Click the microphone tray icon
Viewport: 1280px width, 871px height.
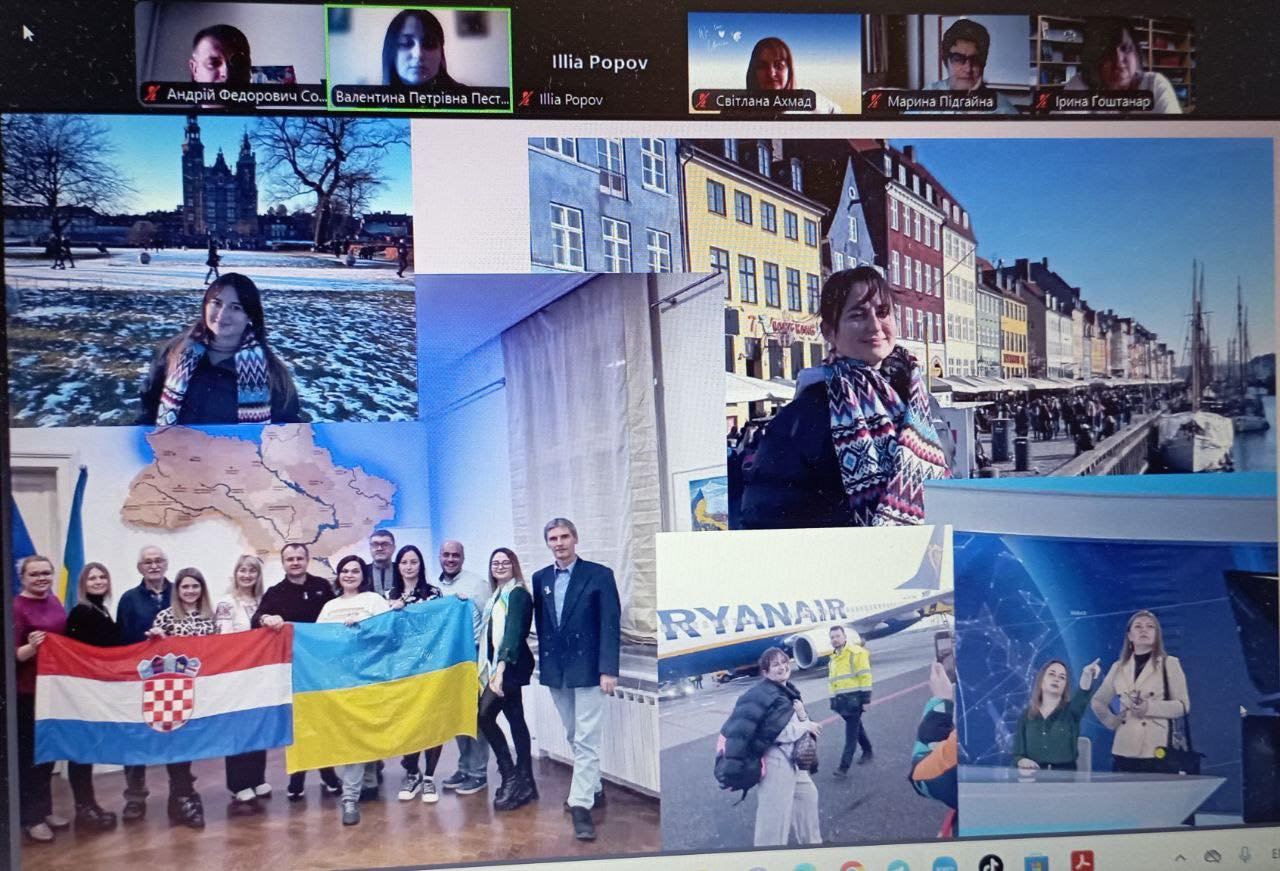(1245, 854)
